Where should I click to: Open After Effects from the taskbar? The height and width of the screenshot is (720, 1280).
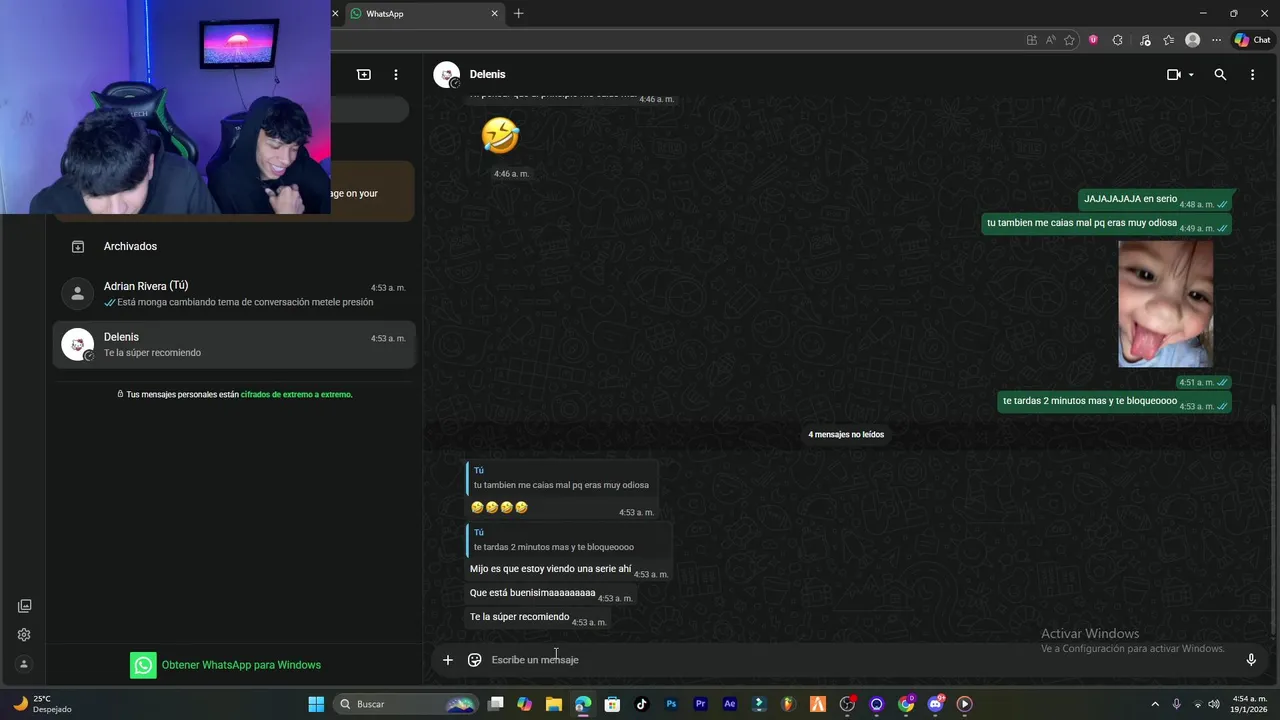click(730, 704)
